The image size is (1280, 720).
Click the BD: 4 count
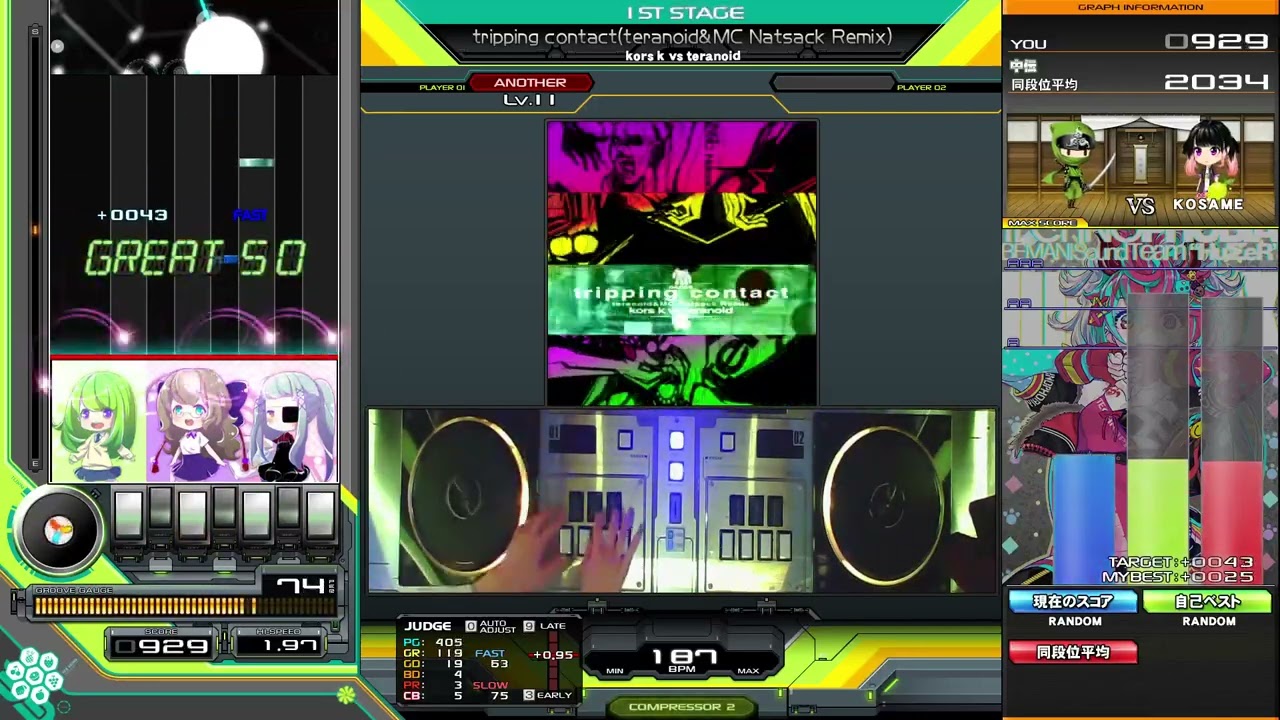point(433,674)
